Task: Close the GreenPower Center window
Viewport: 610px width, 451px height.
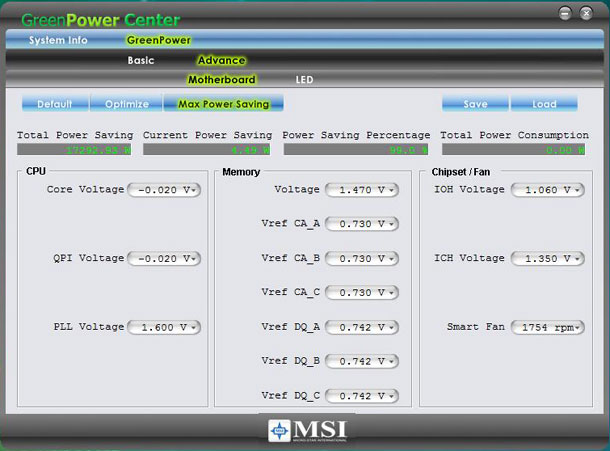Action: coord(586,14)
